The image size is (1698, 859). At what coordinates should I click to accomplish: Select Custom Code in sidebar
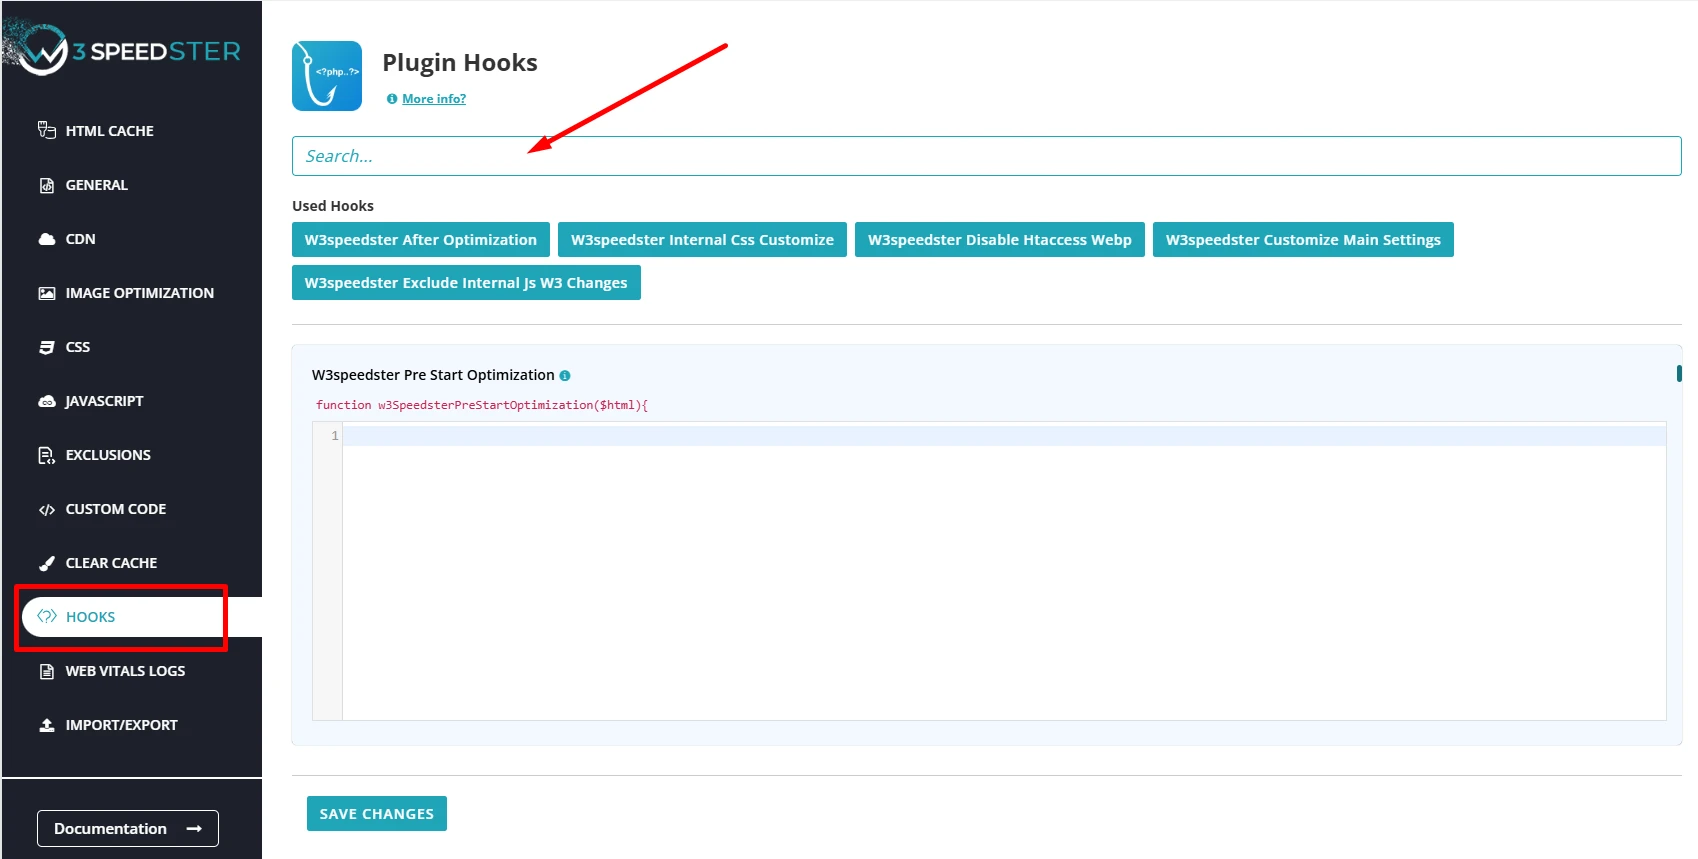coord(115,509)
